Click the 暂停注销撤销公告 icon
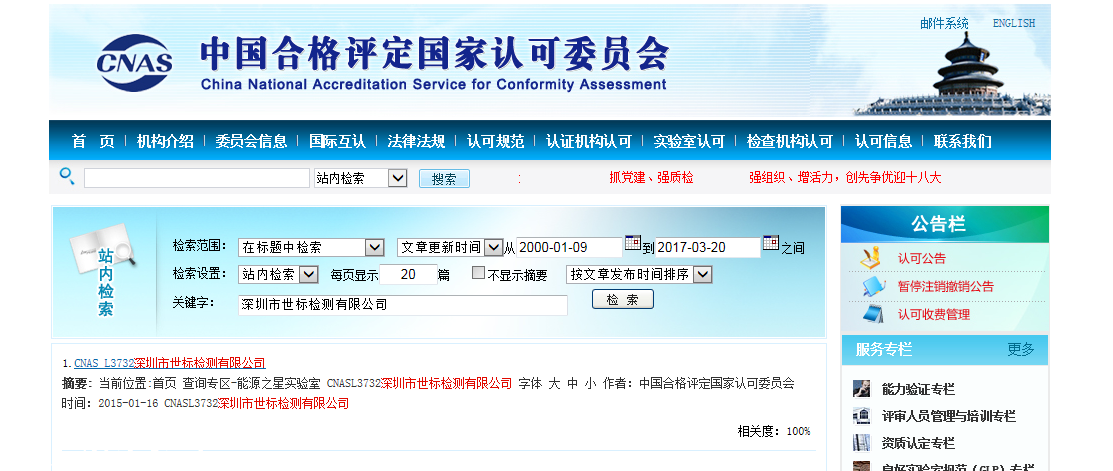Screen dimensions: 1113x471 click(x=873, y=286)
